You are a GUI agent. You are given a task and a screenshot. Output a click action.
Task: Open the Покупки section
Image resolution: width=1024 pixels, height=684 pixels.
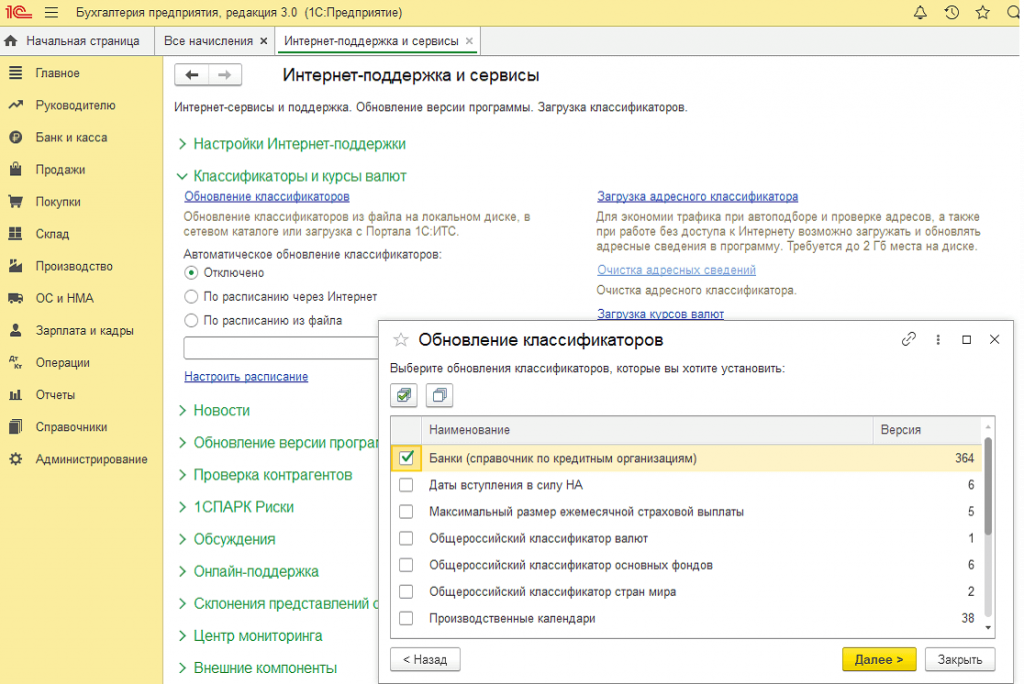coord(58,202)
